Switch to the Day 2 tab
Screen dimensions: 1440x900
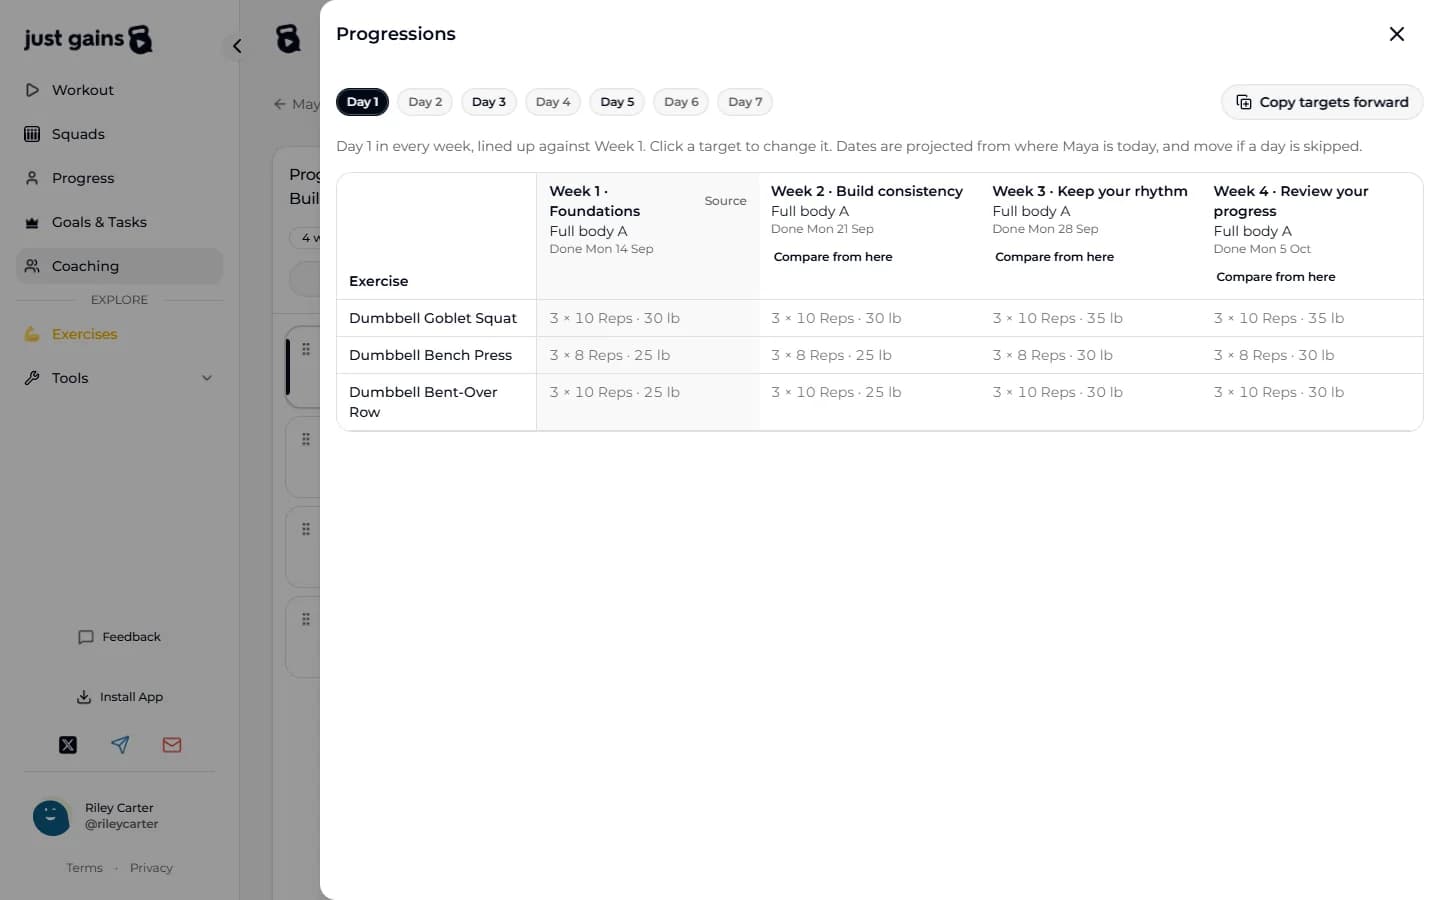[425, 102]
